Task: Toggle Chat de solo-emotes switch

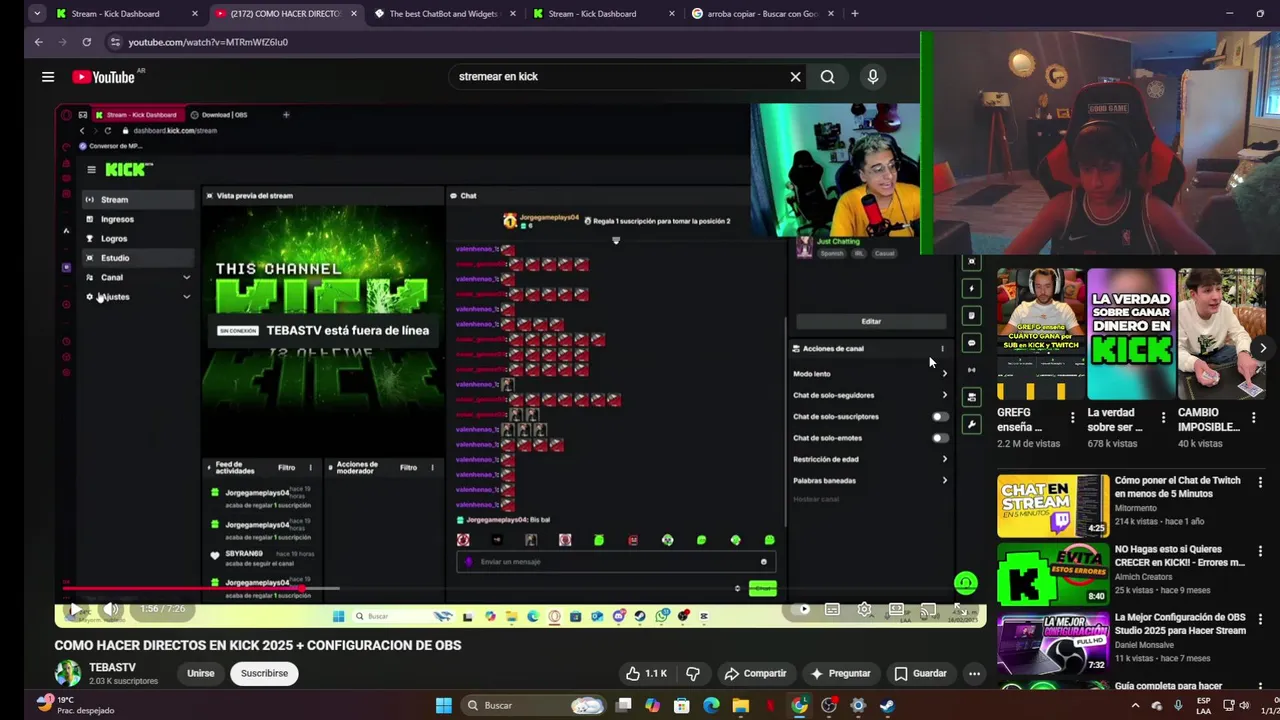Action: click(939, 438)
